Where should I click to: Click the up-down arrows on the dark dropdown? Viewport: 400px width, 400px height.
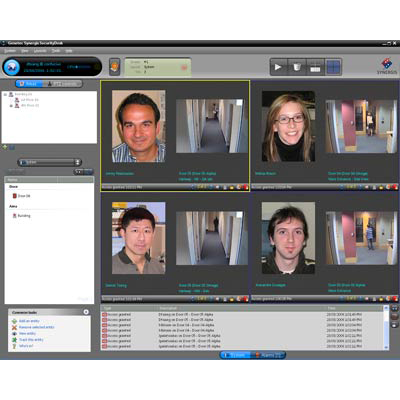pos(77,162)
